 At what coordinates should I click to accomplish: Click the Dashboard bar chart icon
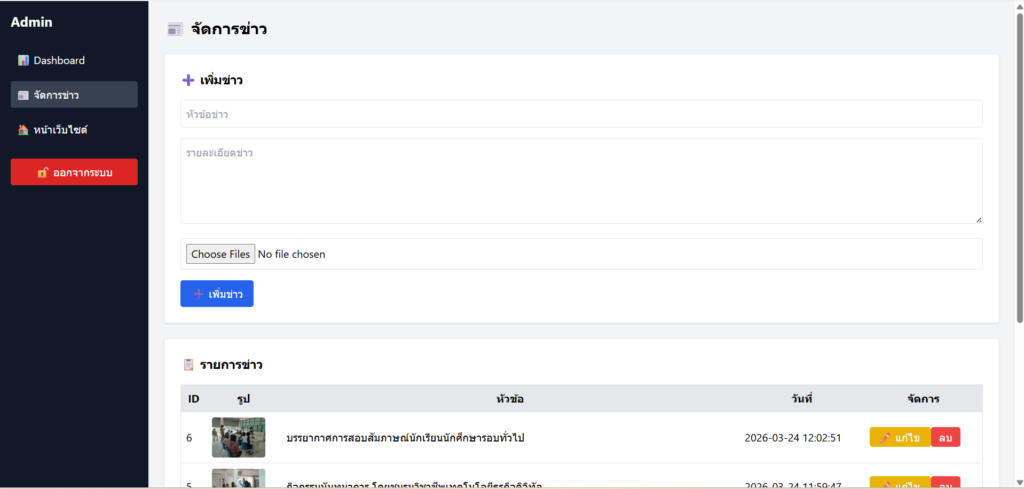click(x=23, y=61)
